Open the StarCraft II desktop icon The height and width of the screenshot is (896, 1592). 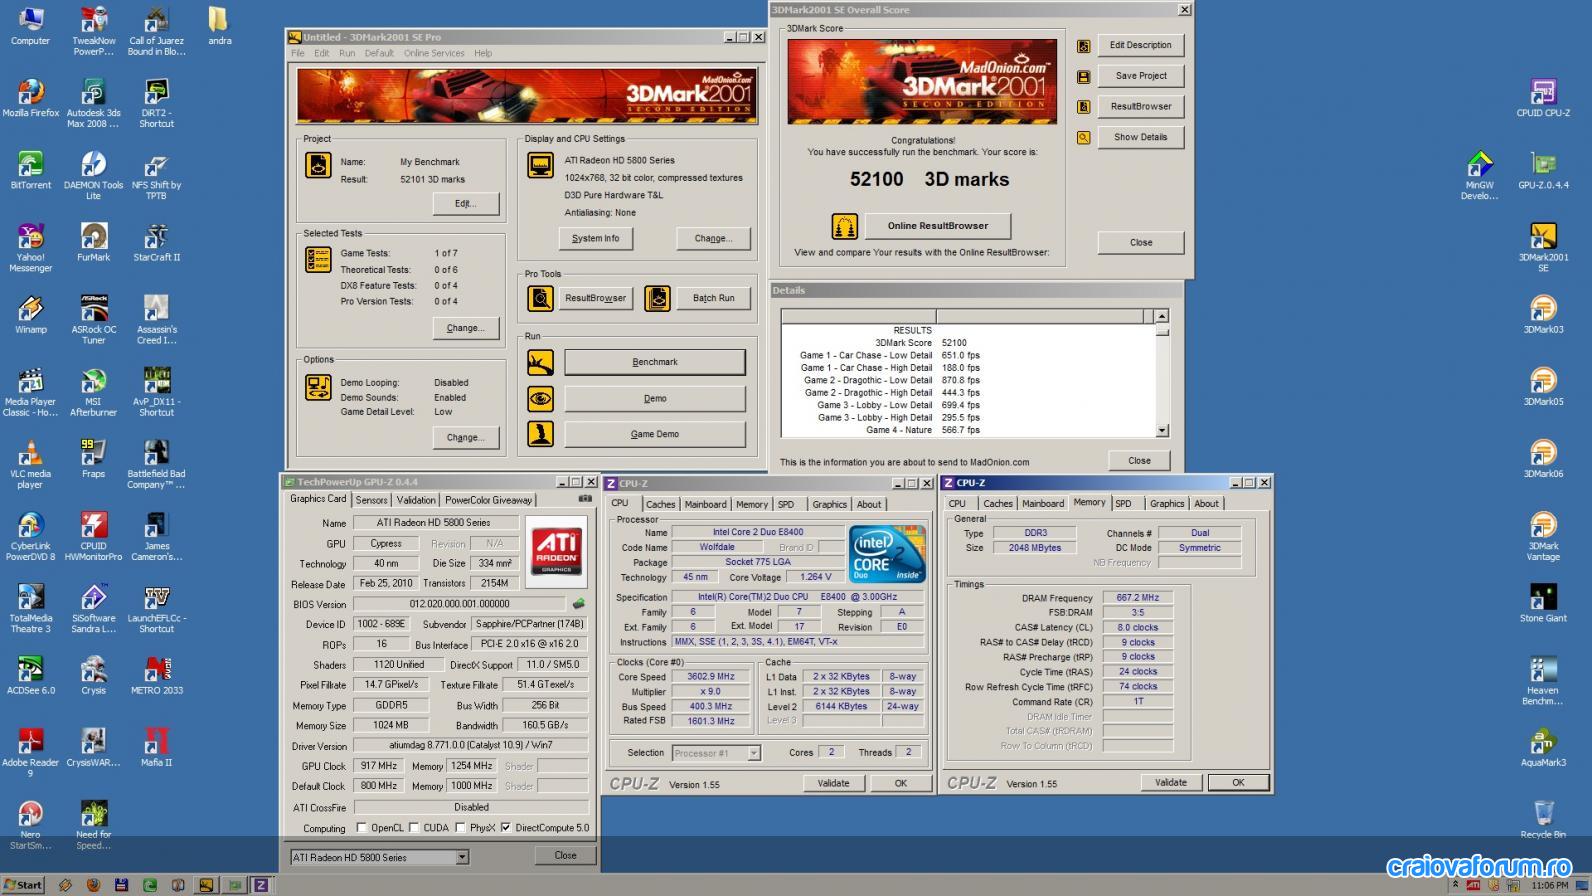157,242
